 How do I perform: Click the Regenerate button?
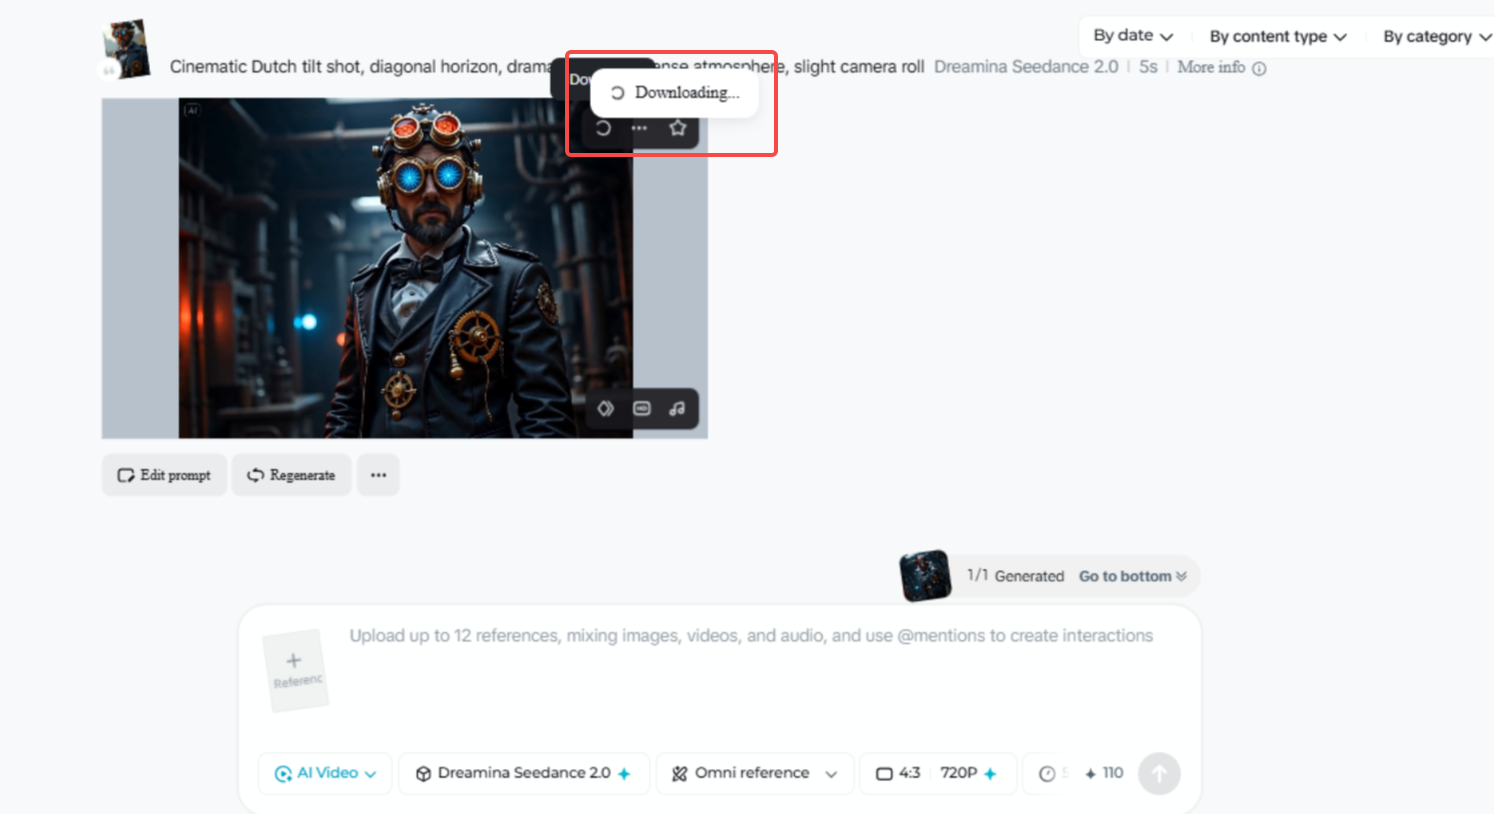click(x=291, y=475)
